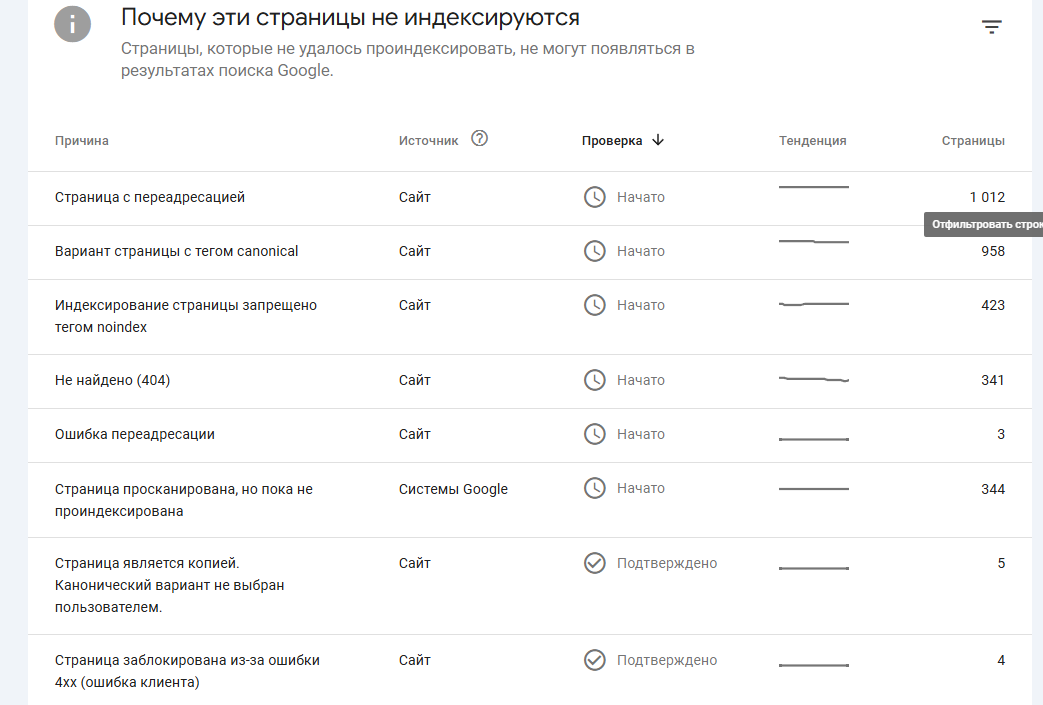This screenshot has width=1043, height=705.
Task: Click clock icon in noindex row
Action: (595, 305)
